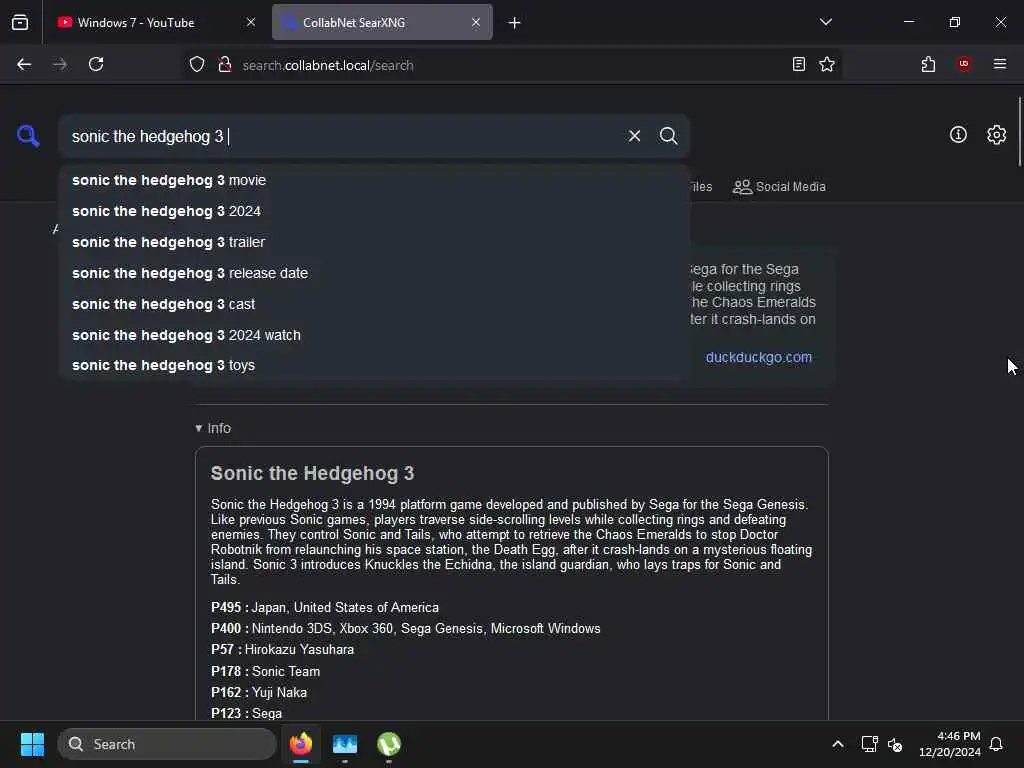The height and width of the screenshot is (768, 1024).
Task: Open Firefox from the taskbar
Action: click(x=301, y=744)
